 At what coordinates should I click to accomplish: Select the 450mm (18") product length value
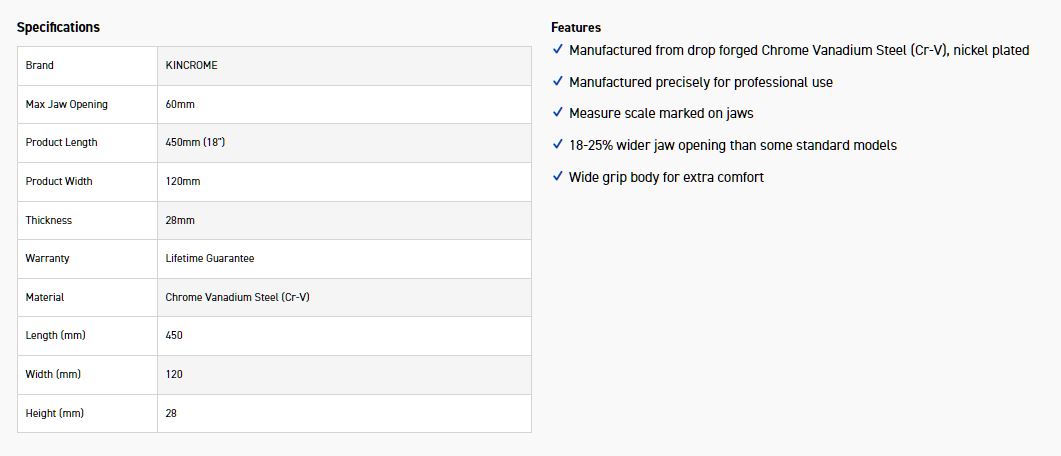click(x=195, y=143)
